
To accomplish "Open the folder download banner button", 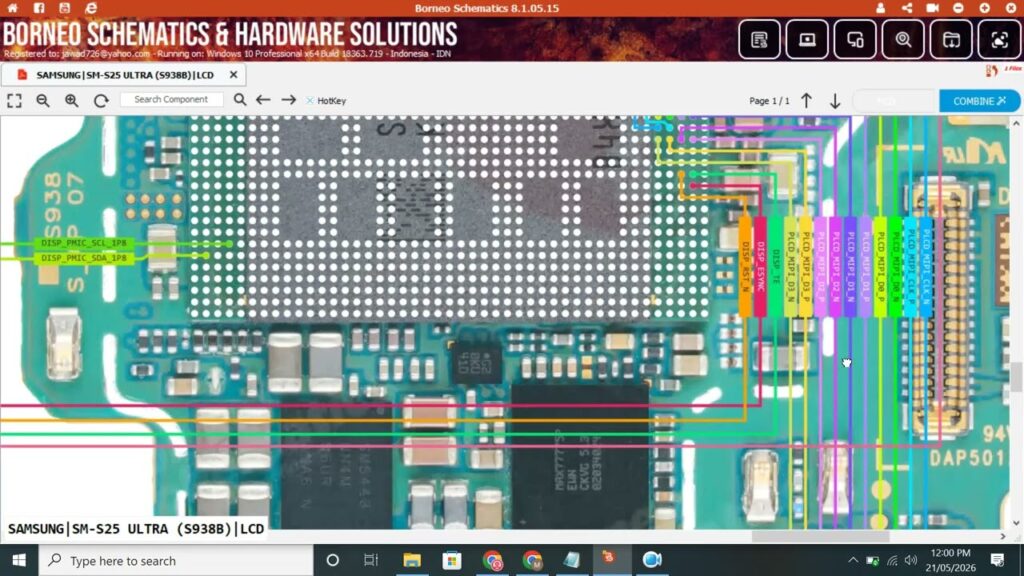I will click(x=951, y=40).
